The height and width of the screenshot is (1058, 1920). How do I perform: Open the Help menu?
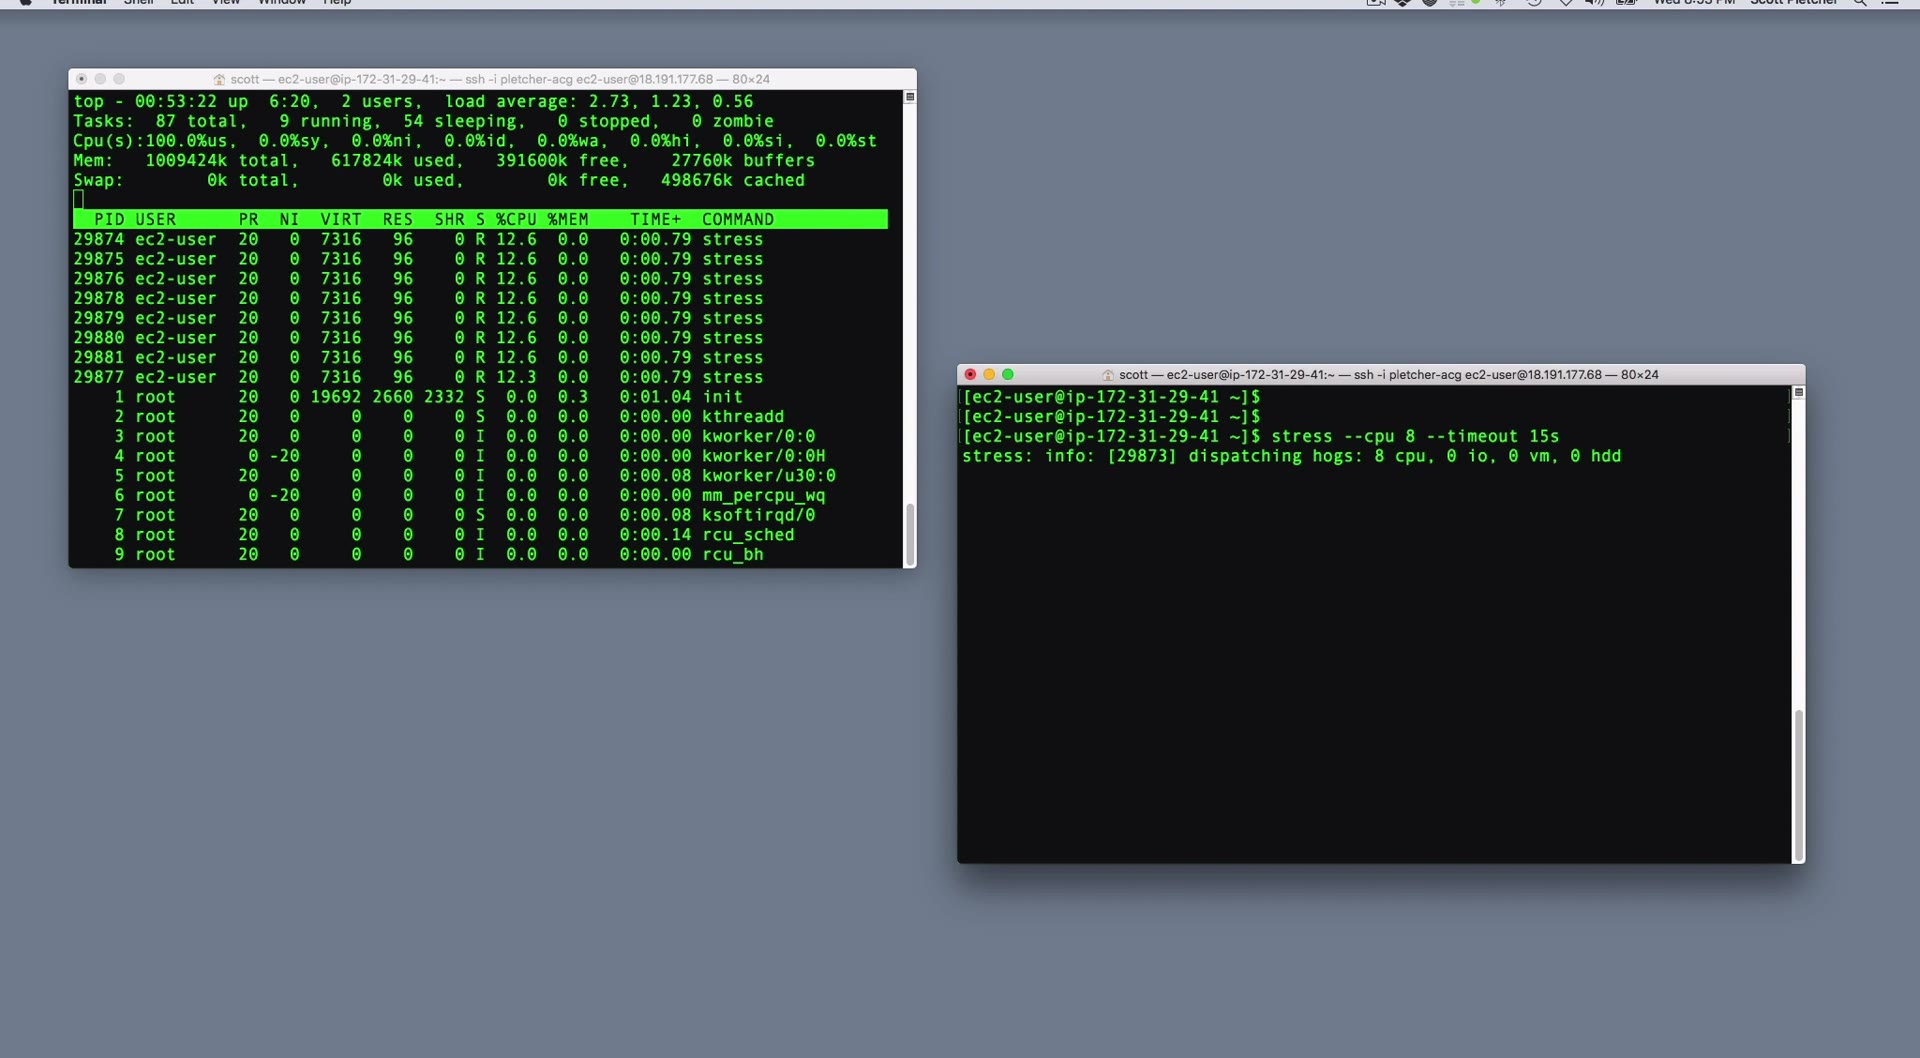point(337,3)
